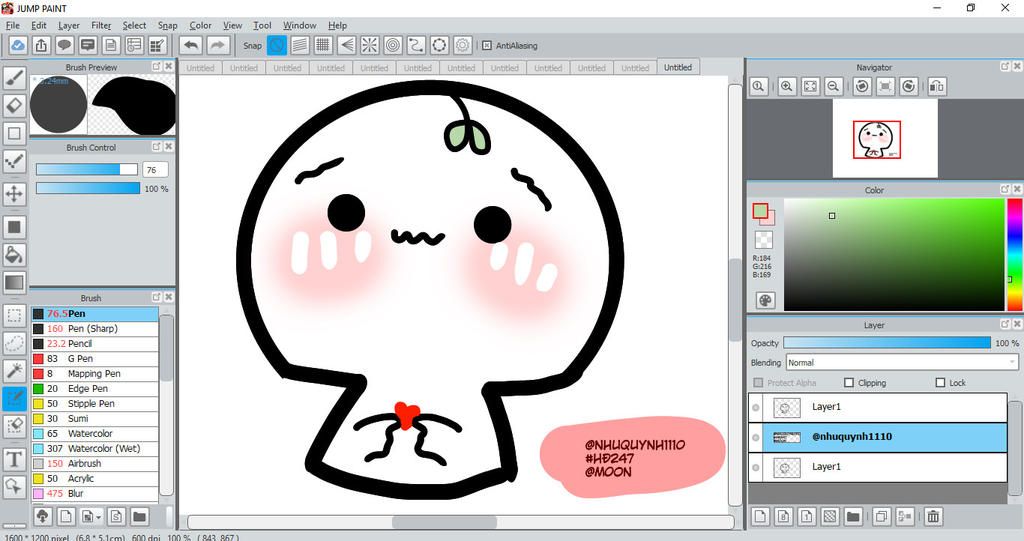Open the File menu
The width and height of the screenshot is (1024, 541).
(x=12, y=25)
